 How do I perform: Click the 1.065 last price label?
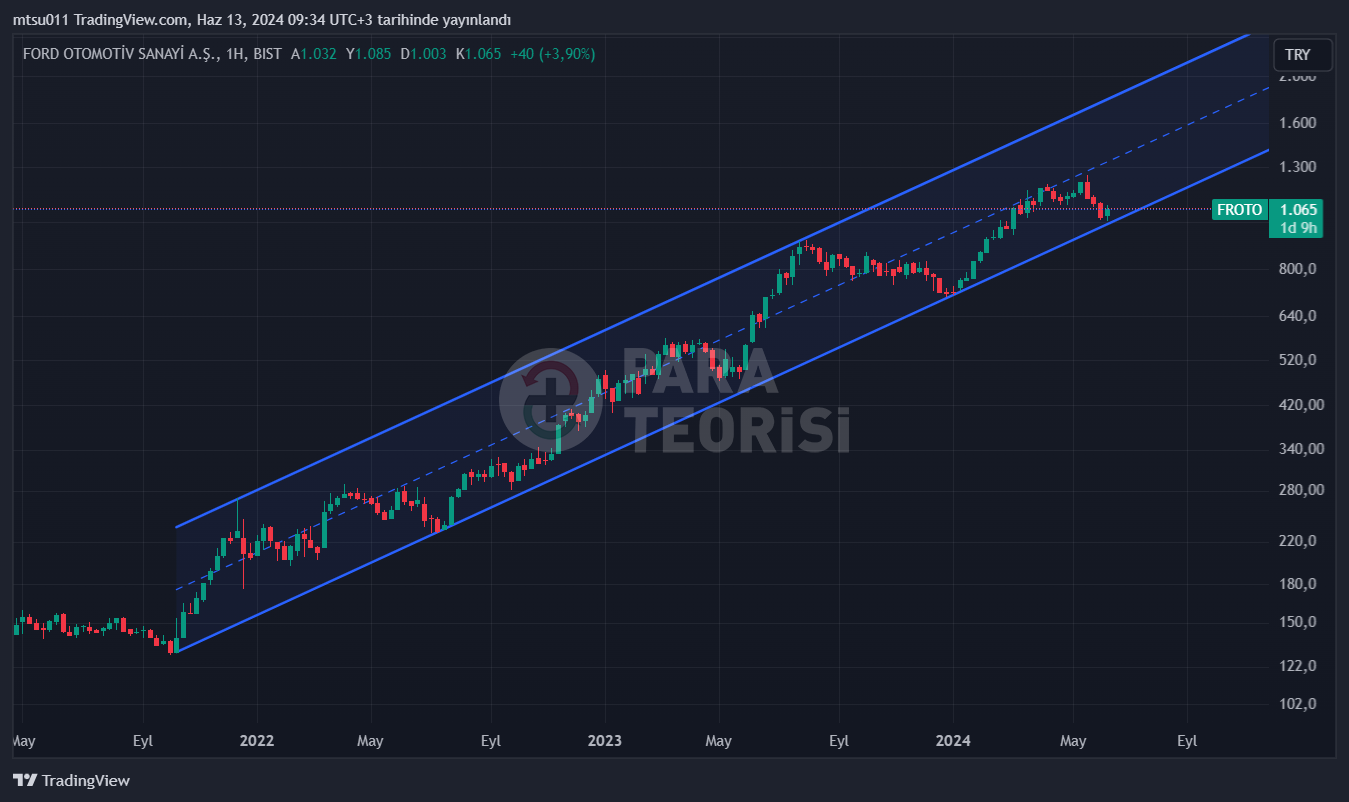click(x=1296, y=210)
